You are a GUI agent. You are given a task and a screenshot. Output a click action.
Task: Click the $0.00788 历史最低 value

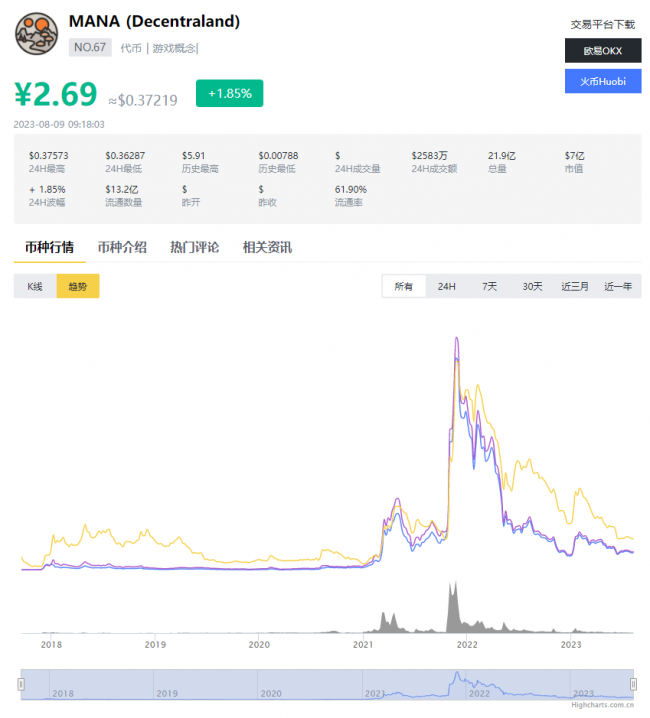click(x=278, y=156)
